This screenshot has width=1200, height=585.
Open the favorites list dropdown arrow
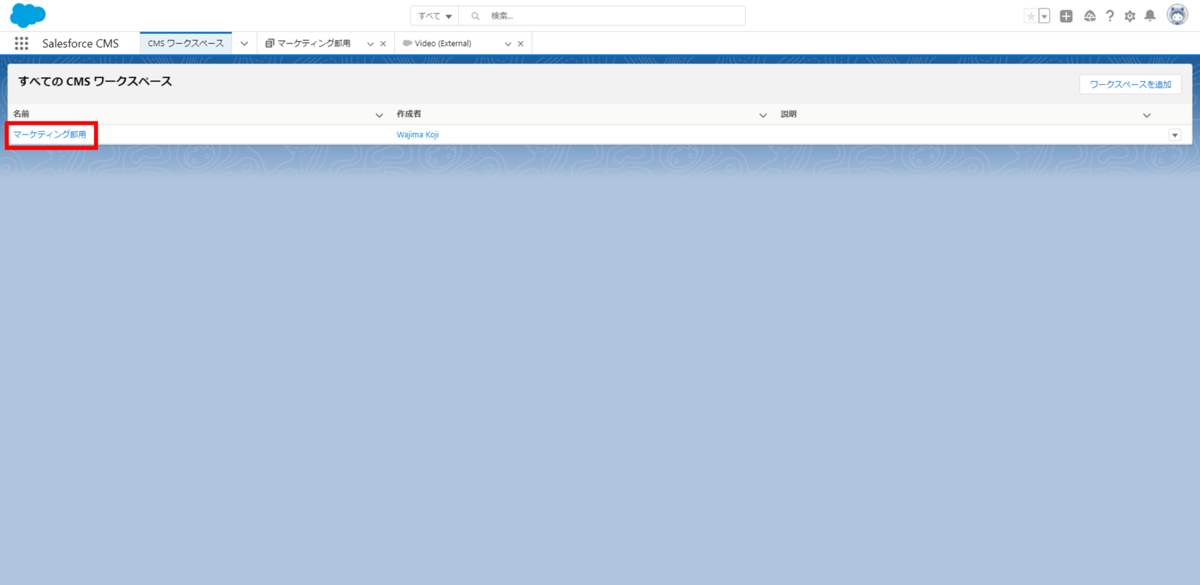1044,16
